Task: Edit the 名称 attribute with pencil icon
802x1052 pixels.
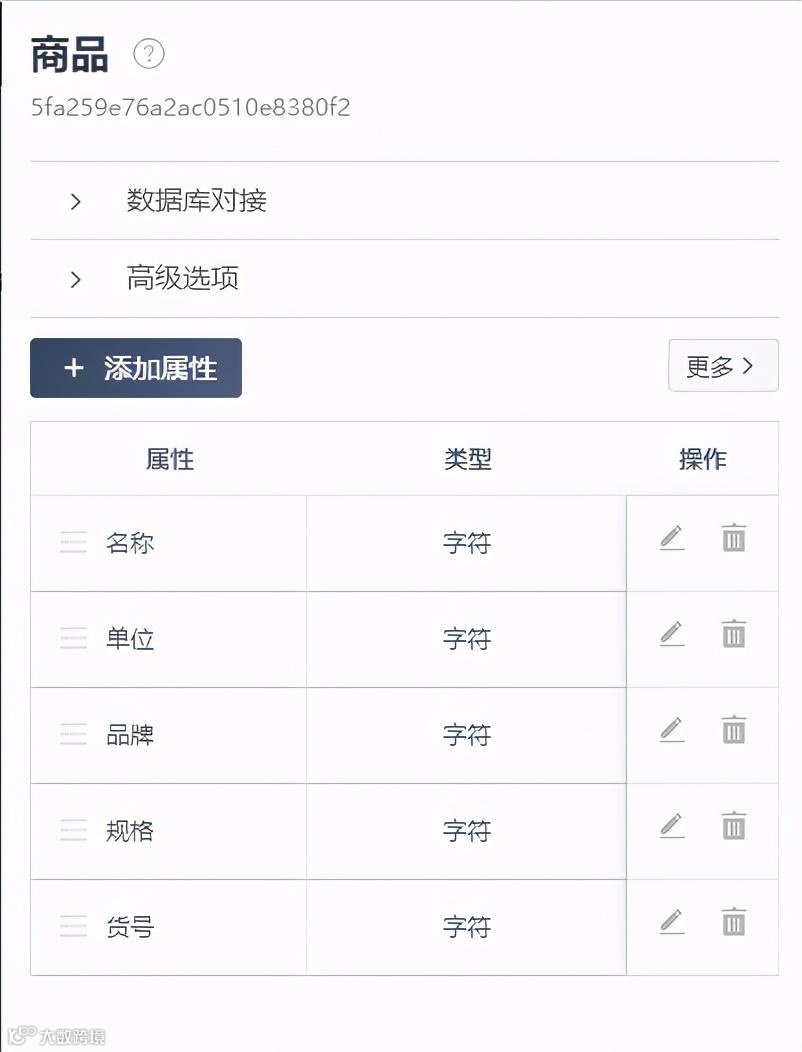Action: point(672,538)
